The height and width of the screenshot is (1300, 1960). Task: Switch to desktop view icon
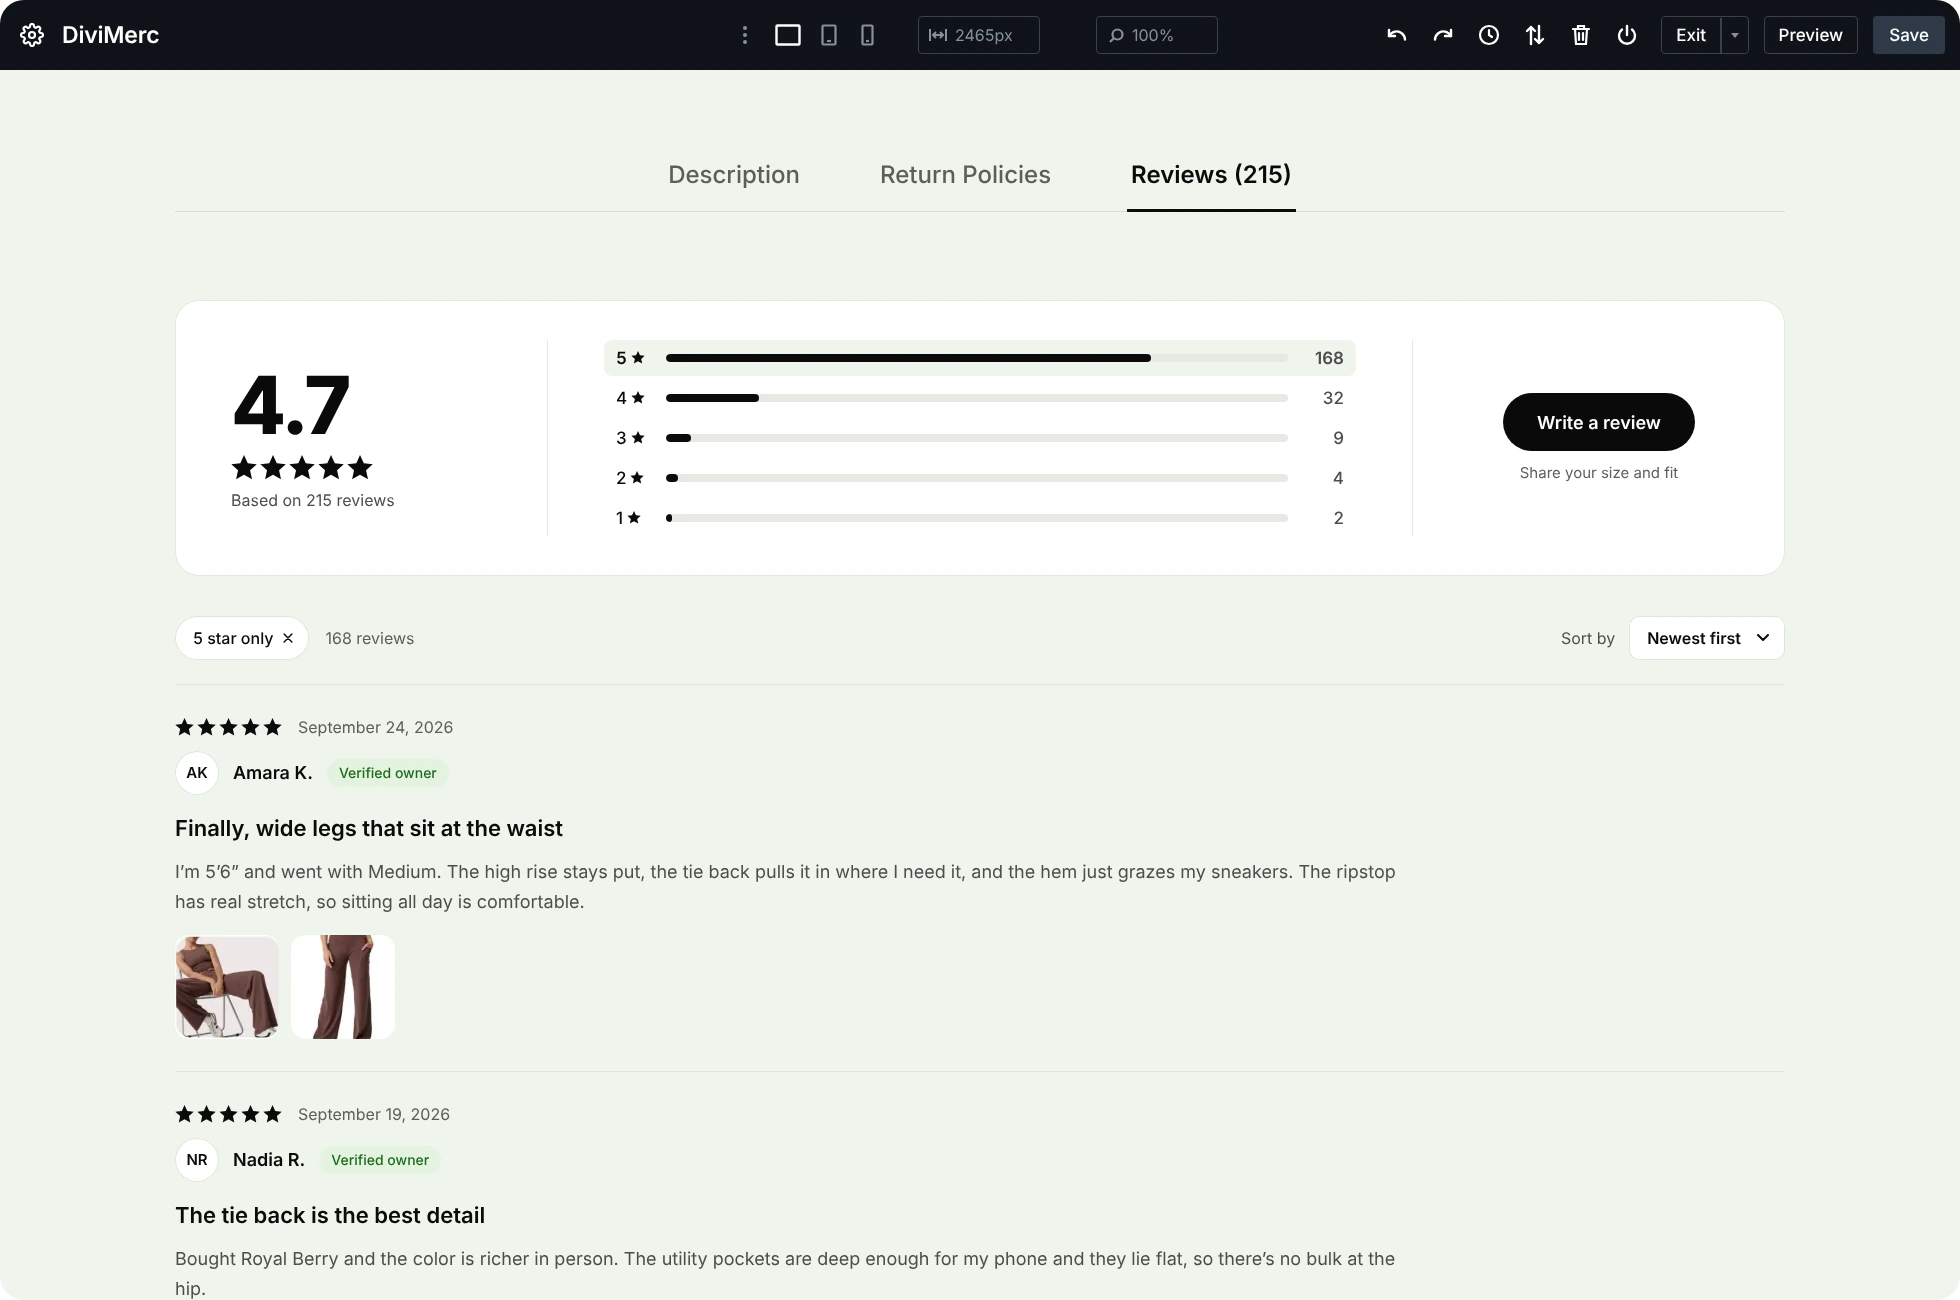click(788, 35)
